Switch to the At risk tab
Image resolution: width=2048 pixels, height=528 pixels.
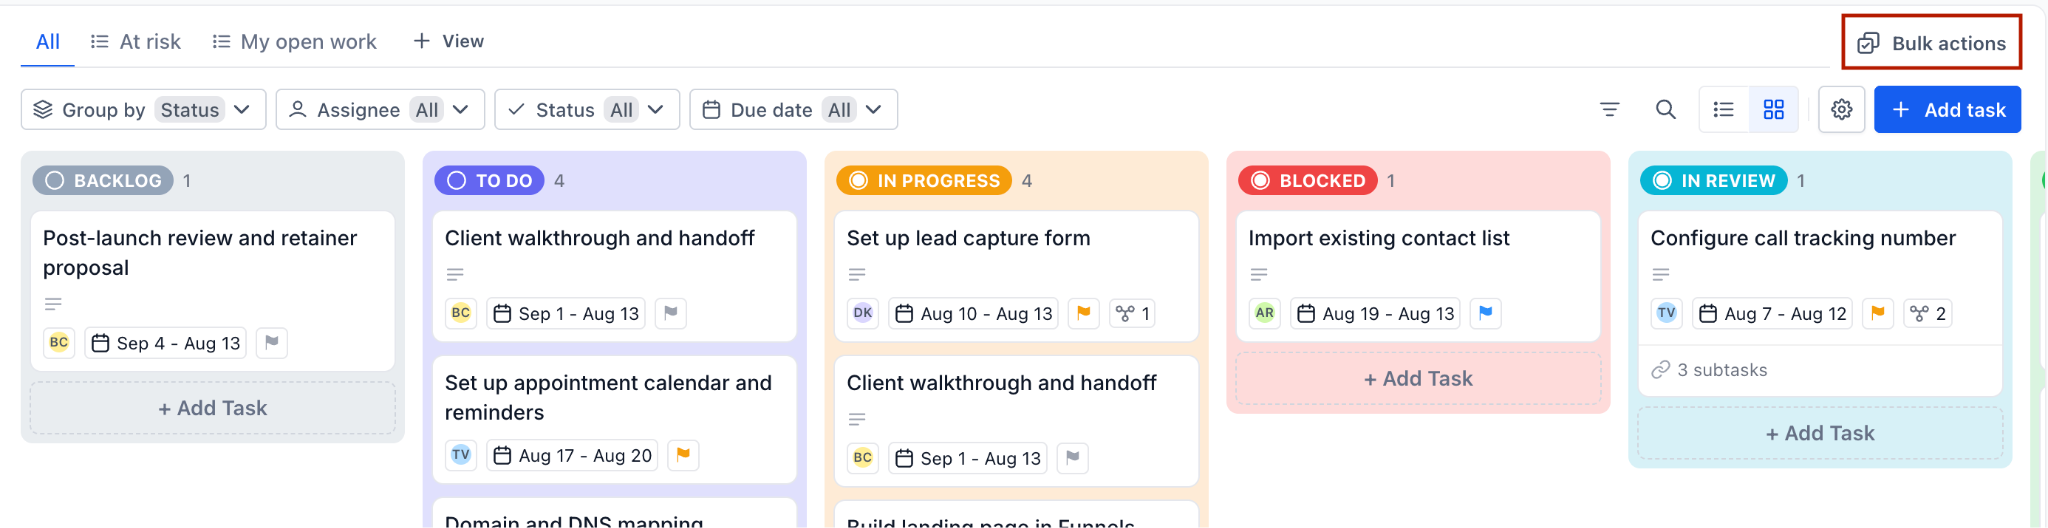click(x=136, y=42)
